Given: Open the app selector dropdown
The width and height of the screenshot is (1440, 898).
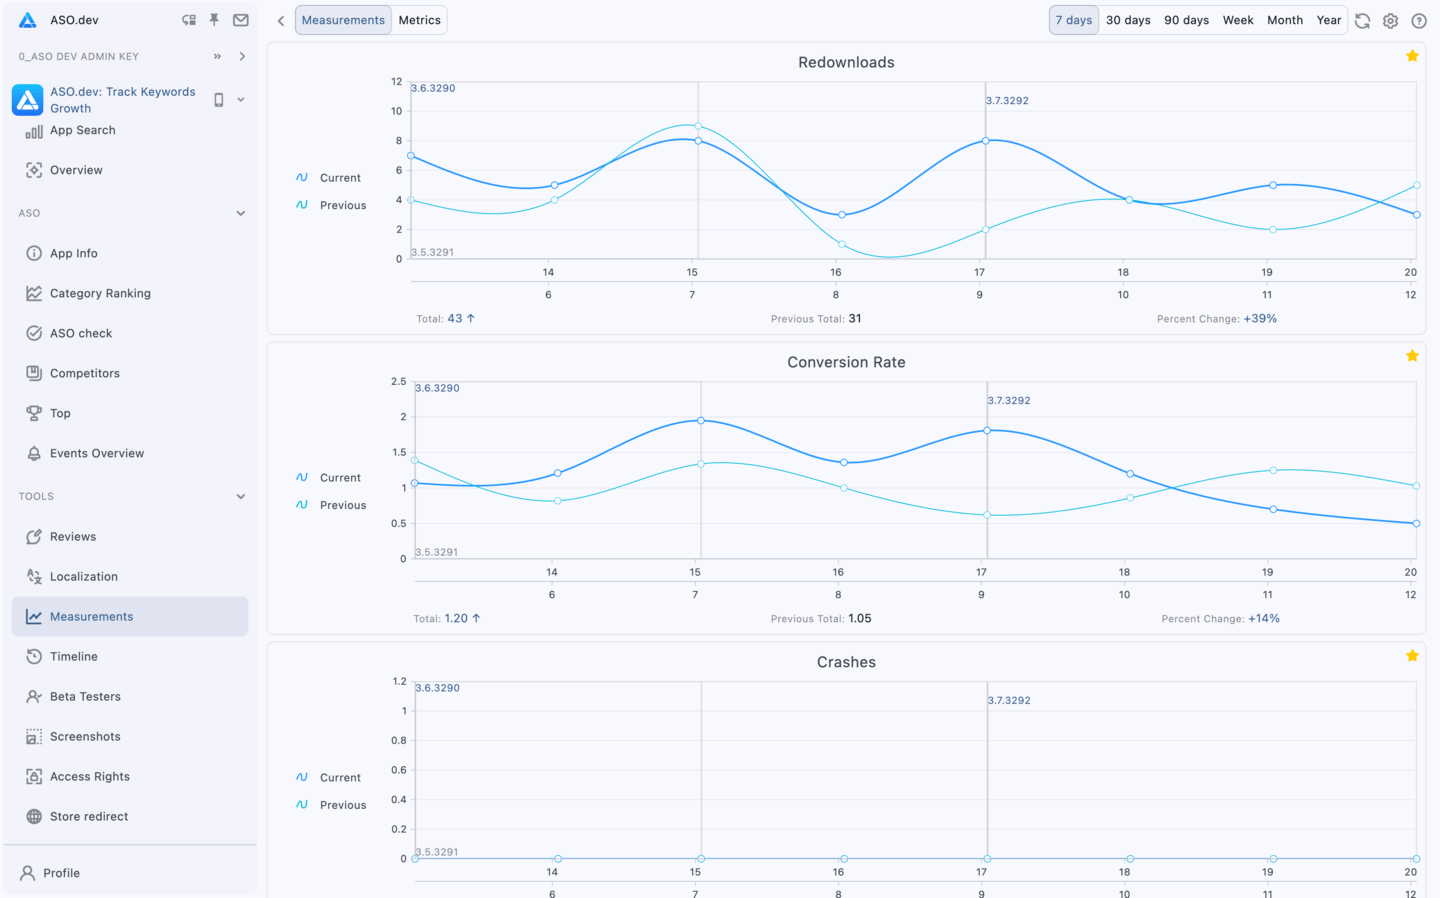Looking at the screenshot, I should click(238, 99).
